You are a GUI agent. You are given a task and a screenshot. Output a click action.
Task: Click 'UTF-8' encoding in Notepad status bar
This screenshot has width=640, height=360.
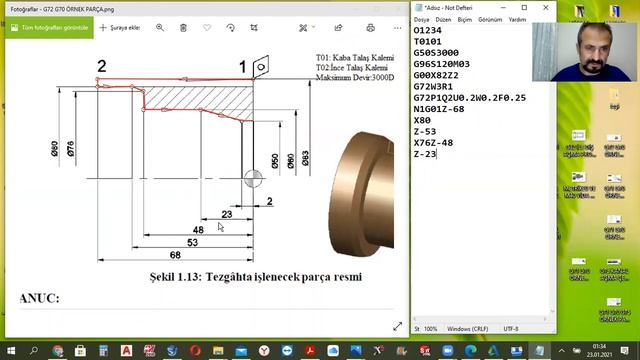tap(511, 329)
